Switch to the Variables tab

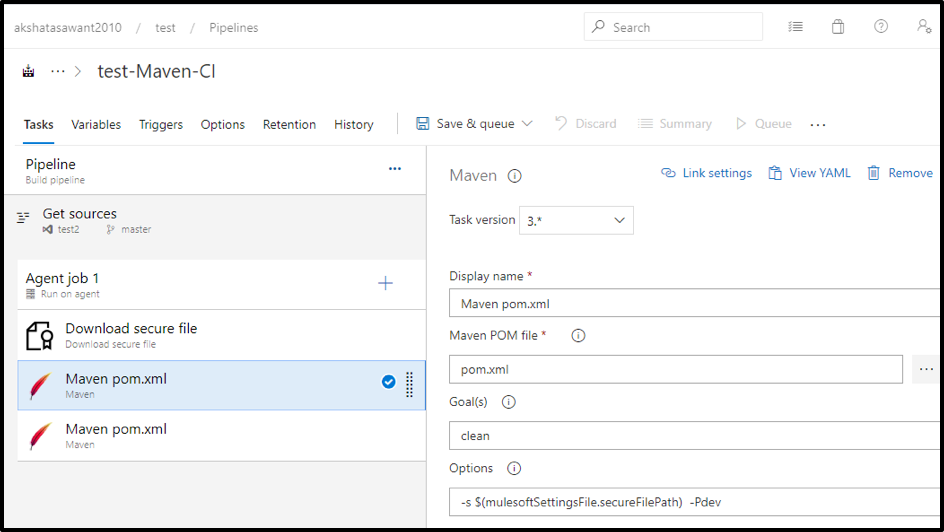click(96, 125)
